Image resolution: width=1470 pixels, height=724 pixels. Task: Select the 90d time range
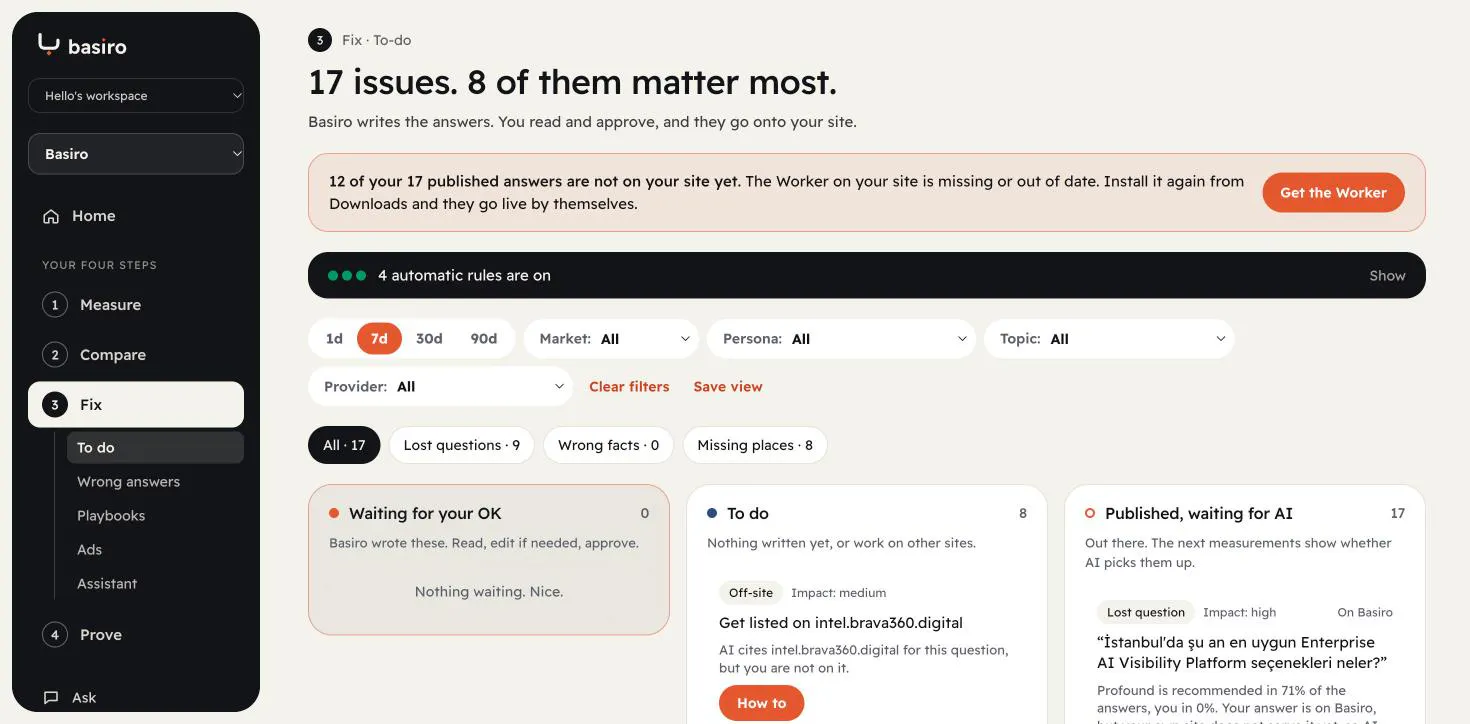point(484,339)
